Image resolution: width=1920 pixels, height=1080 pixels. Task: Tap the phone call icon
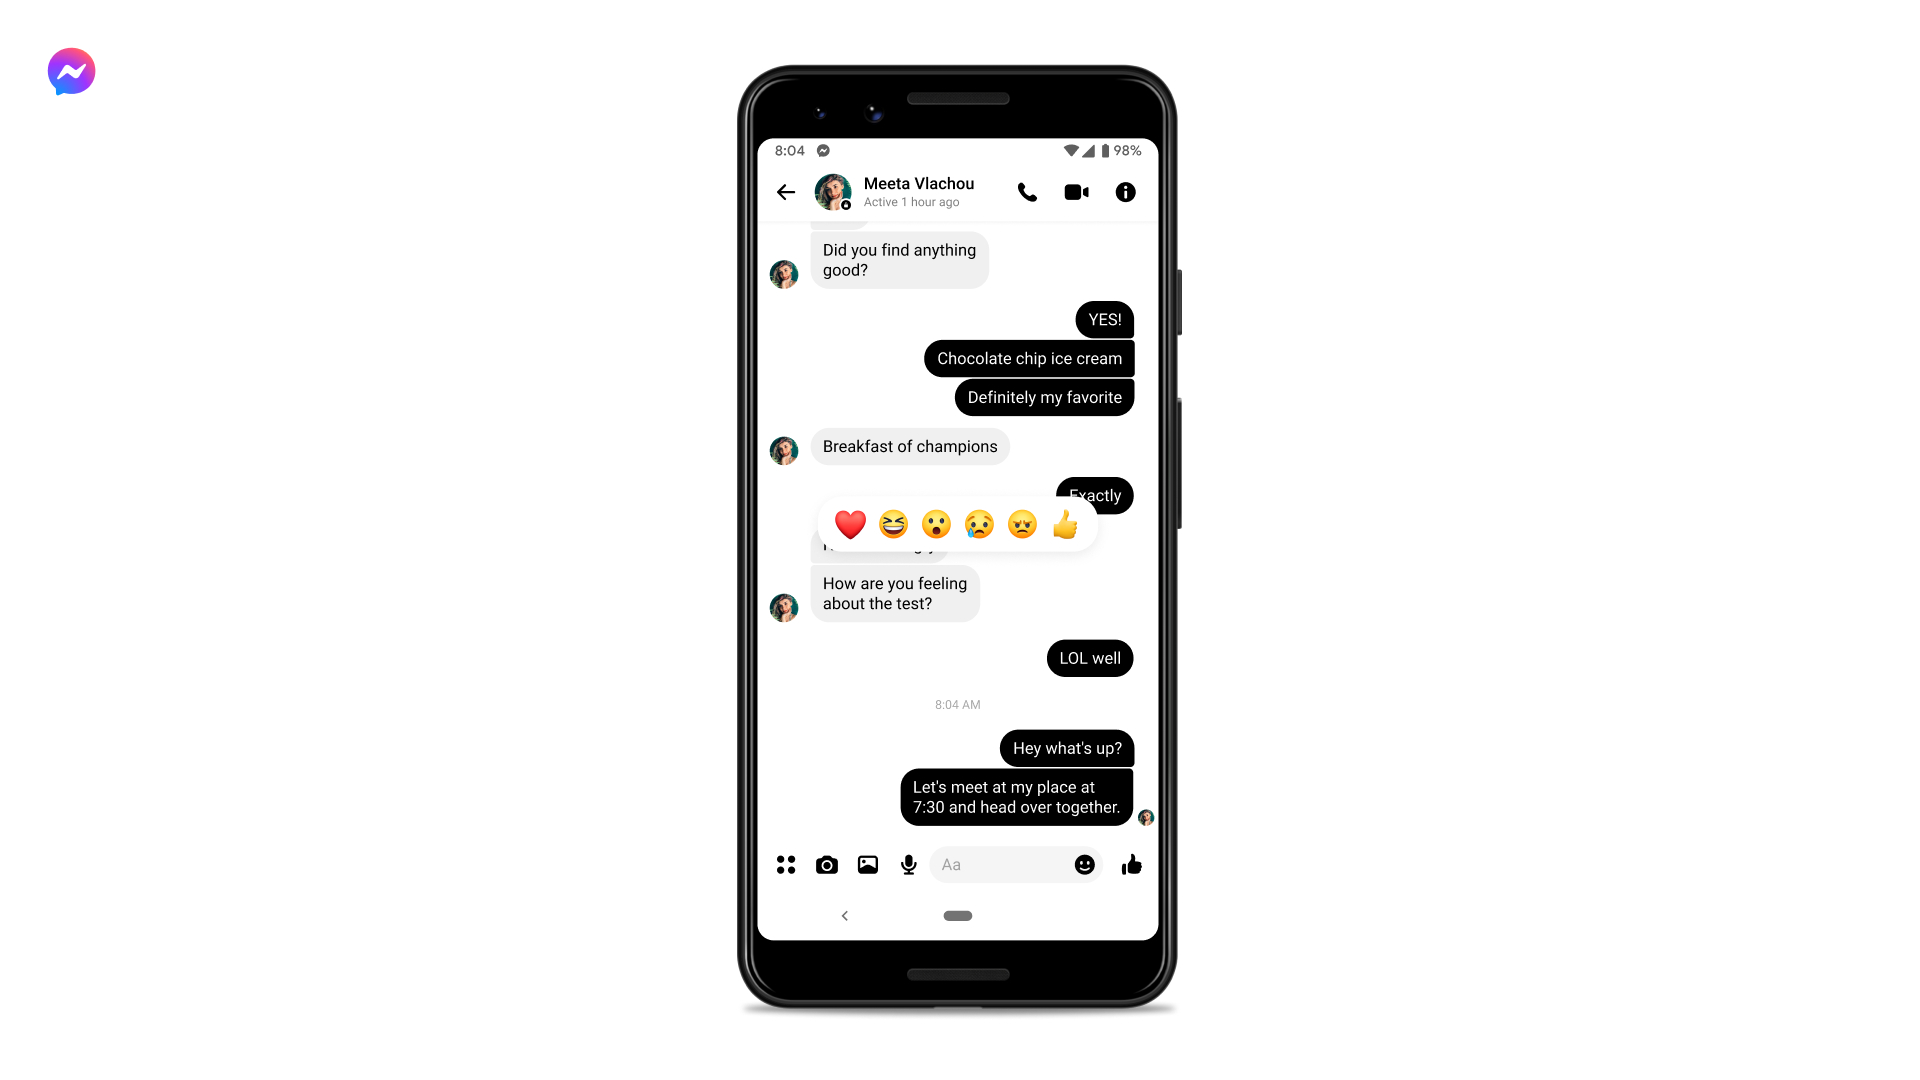point(1027,191)
